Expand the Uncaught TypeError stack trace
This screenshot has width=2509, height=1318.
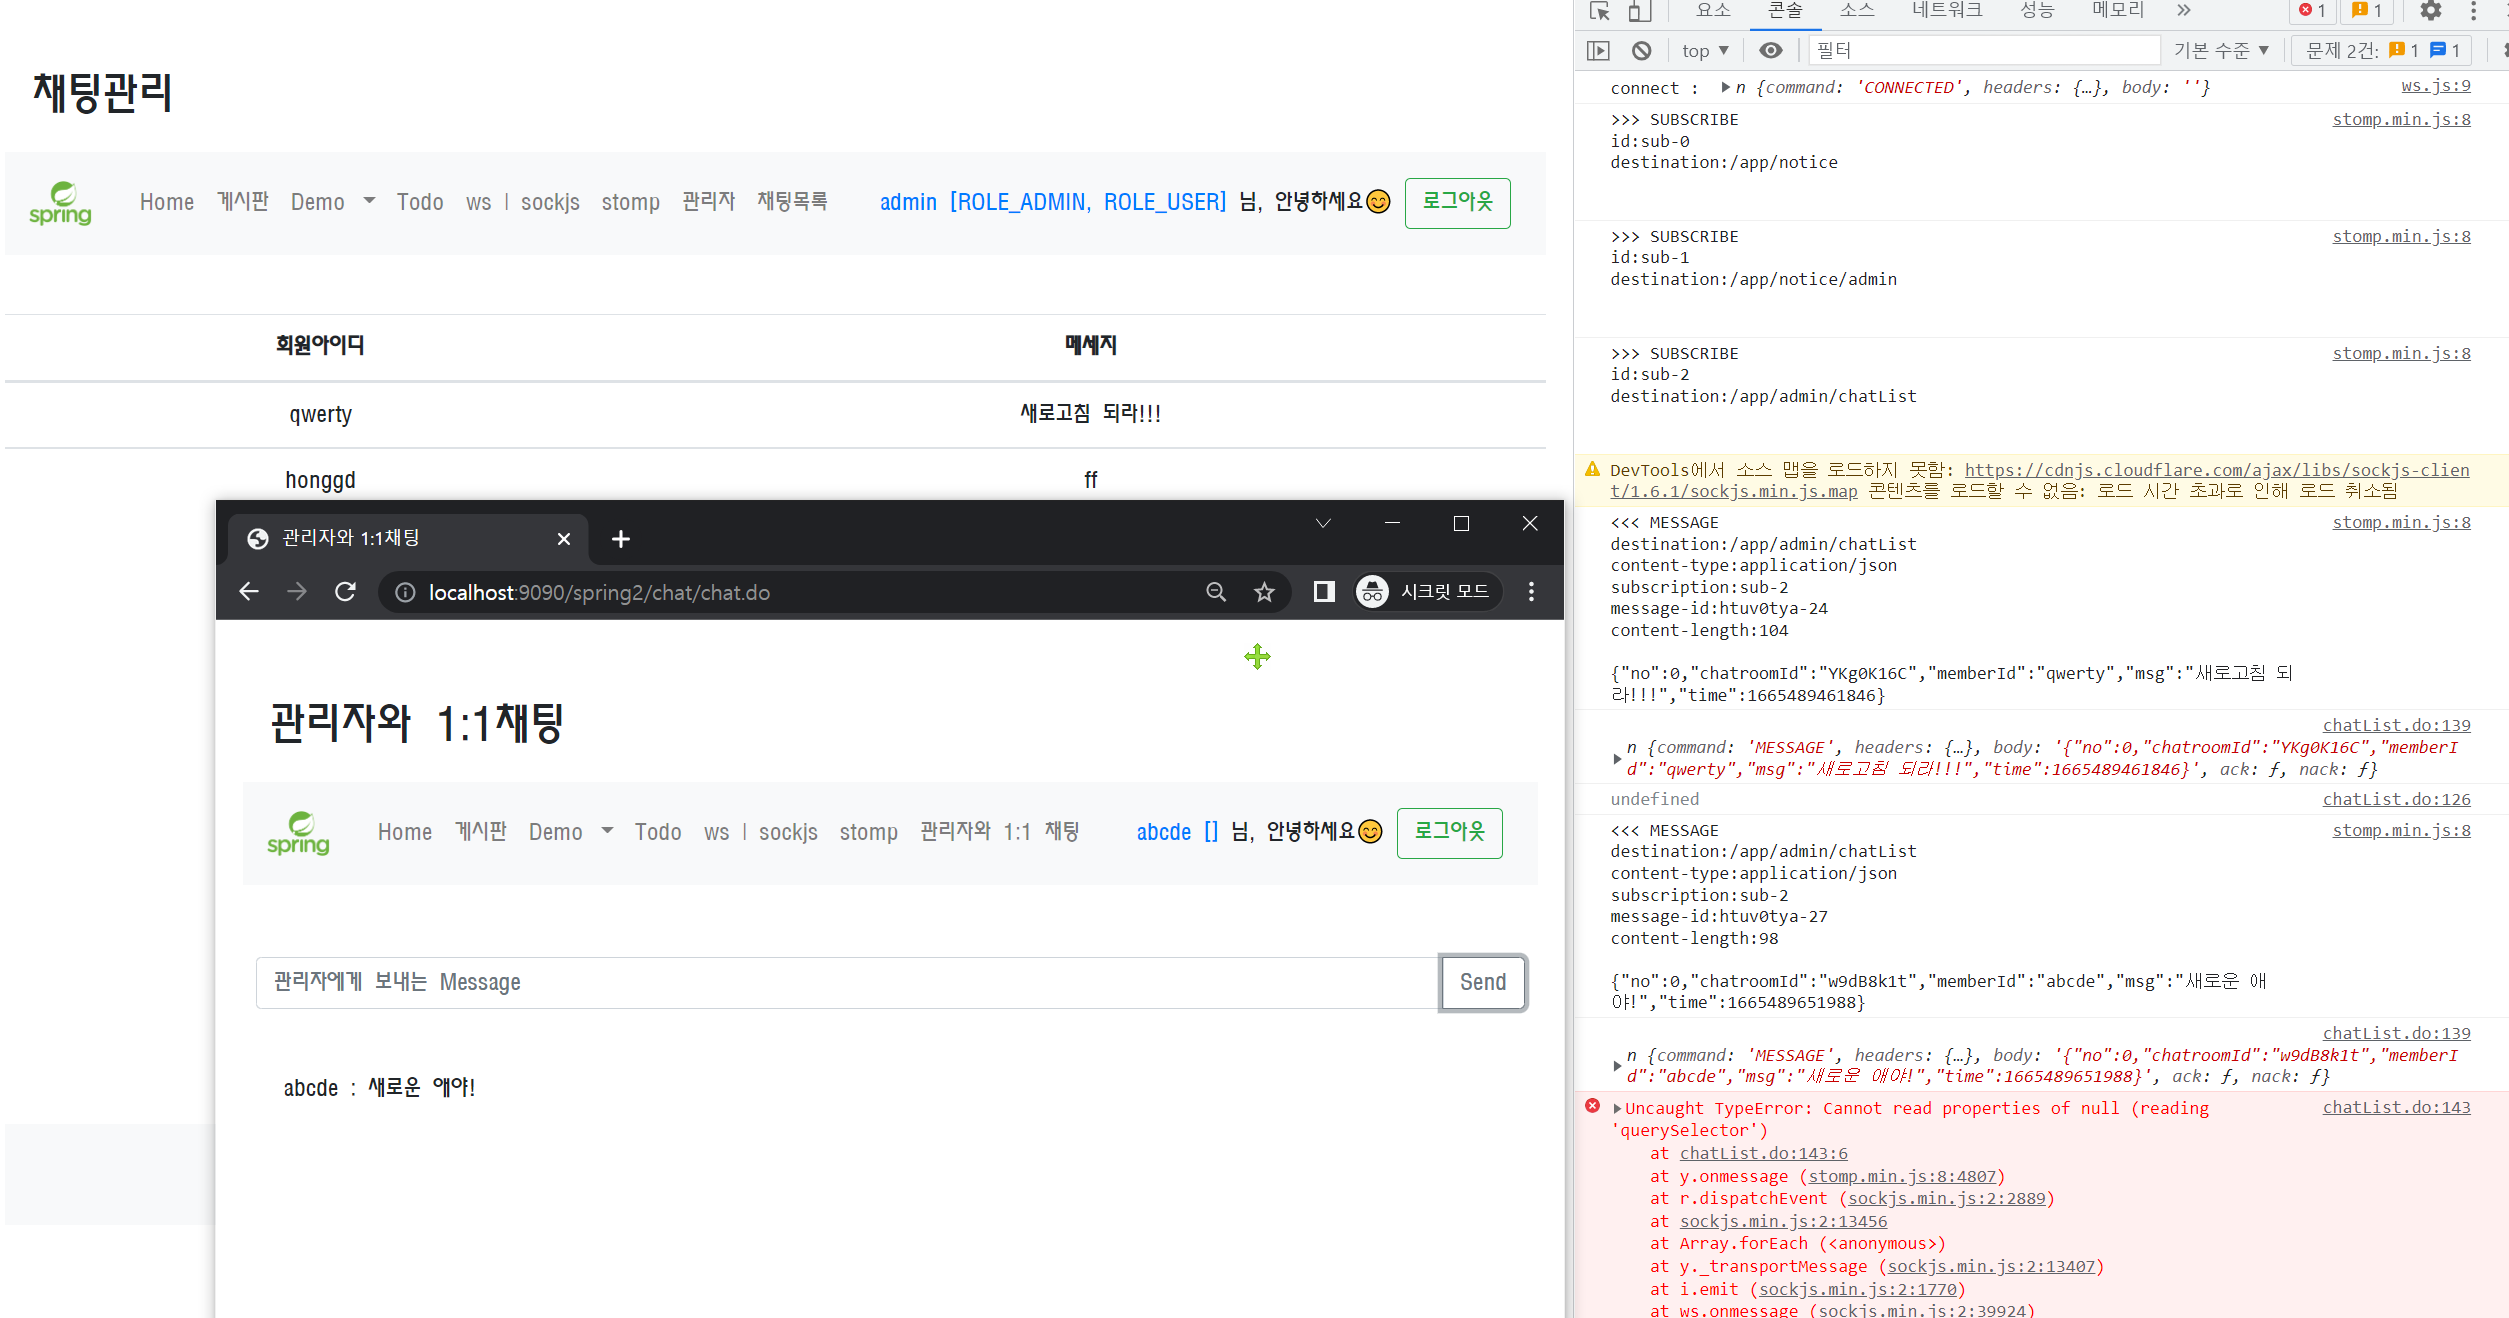click(1617, 1108)
